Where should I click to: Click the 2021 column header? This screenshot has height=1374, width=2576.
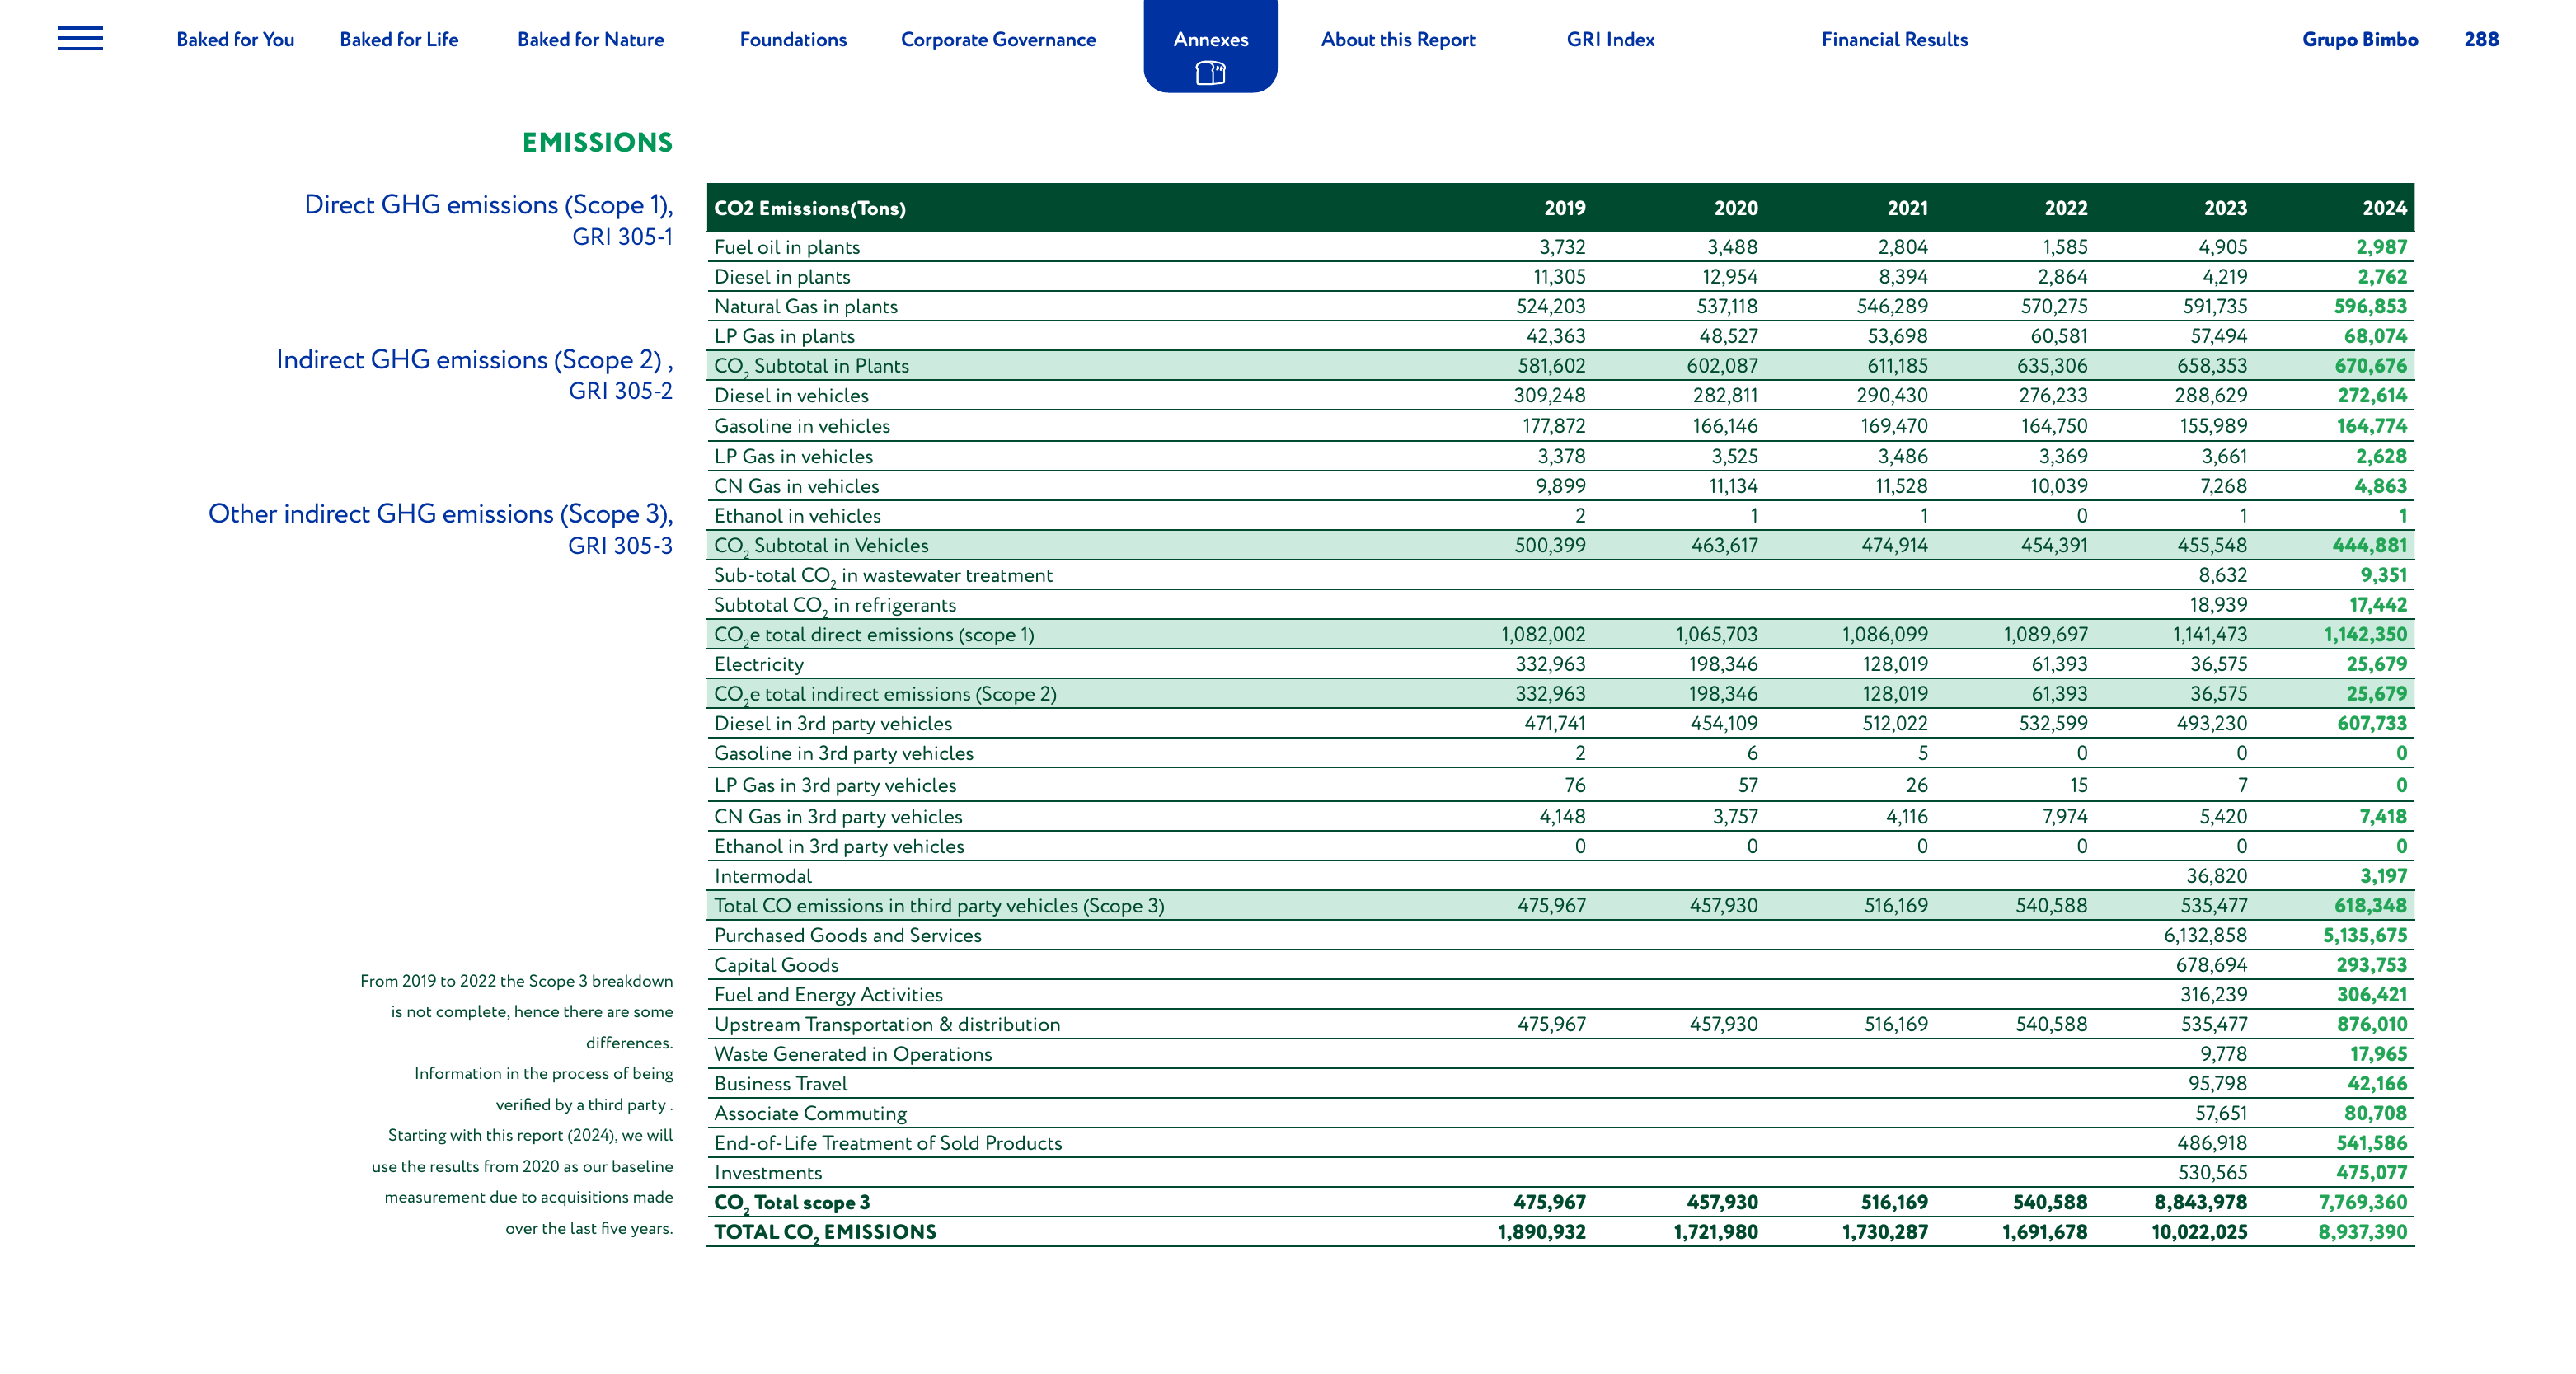click(1907, 208)
